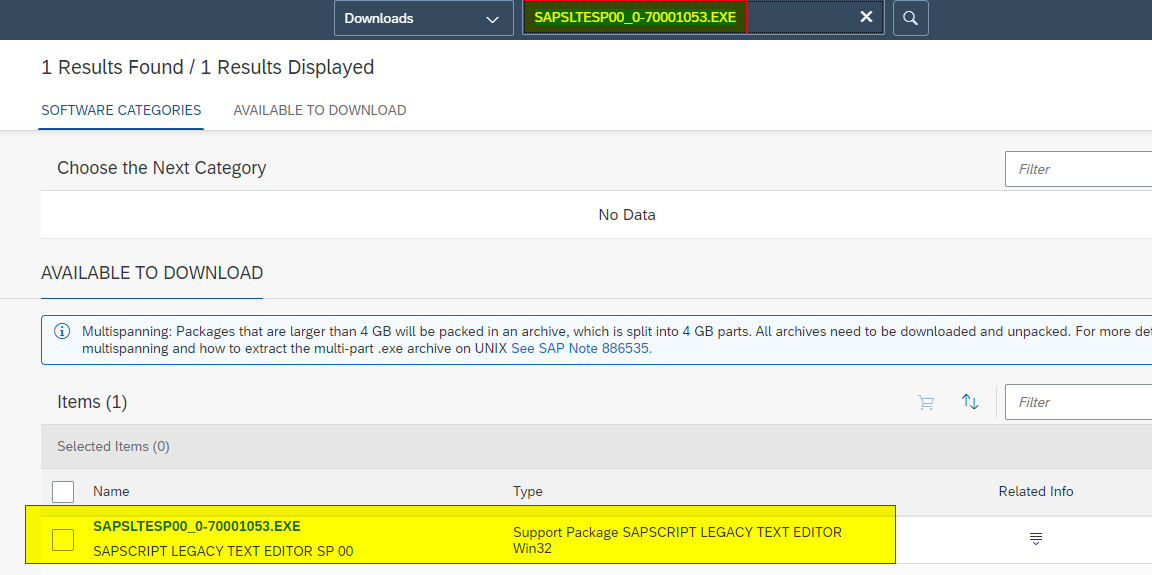
Task: Switch to SOFTWARE CATEGORIES tab
Action: 121,110
